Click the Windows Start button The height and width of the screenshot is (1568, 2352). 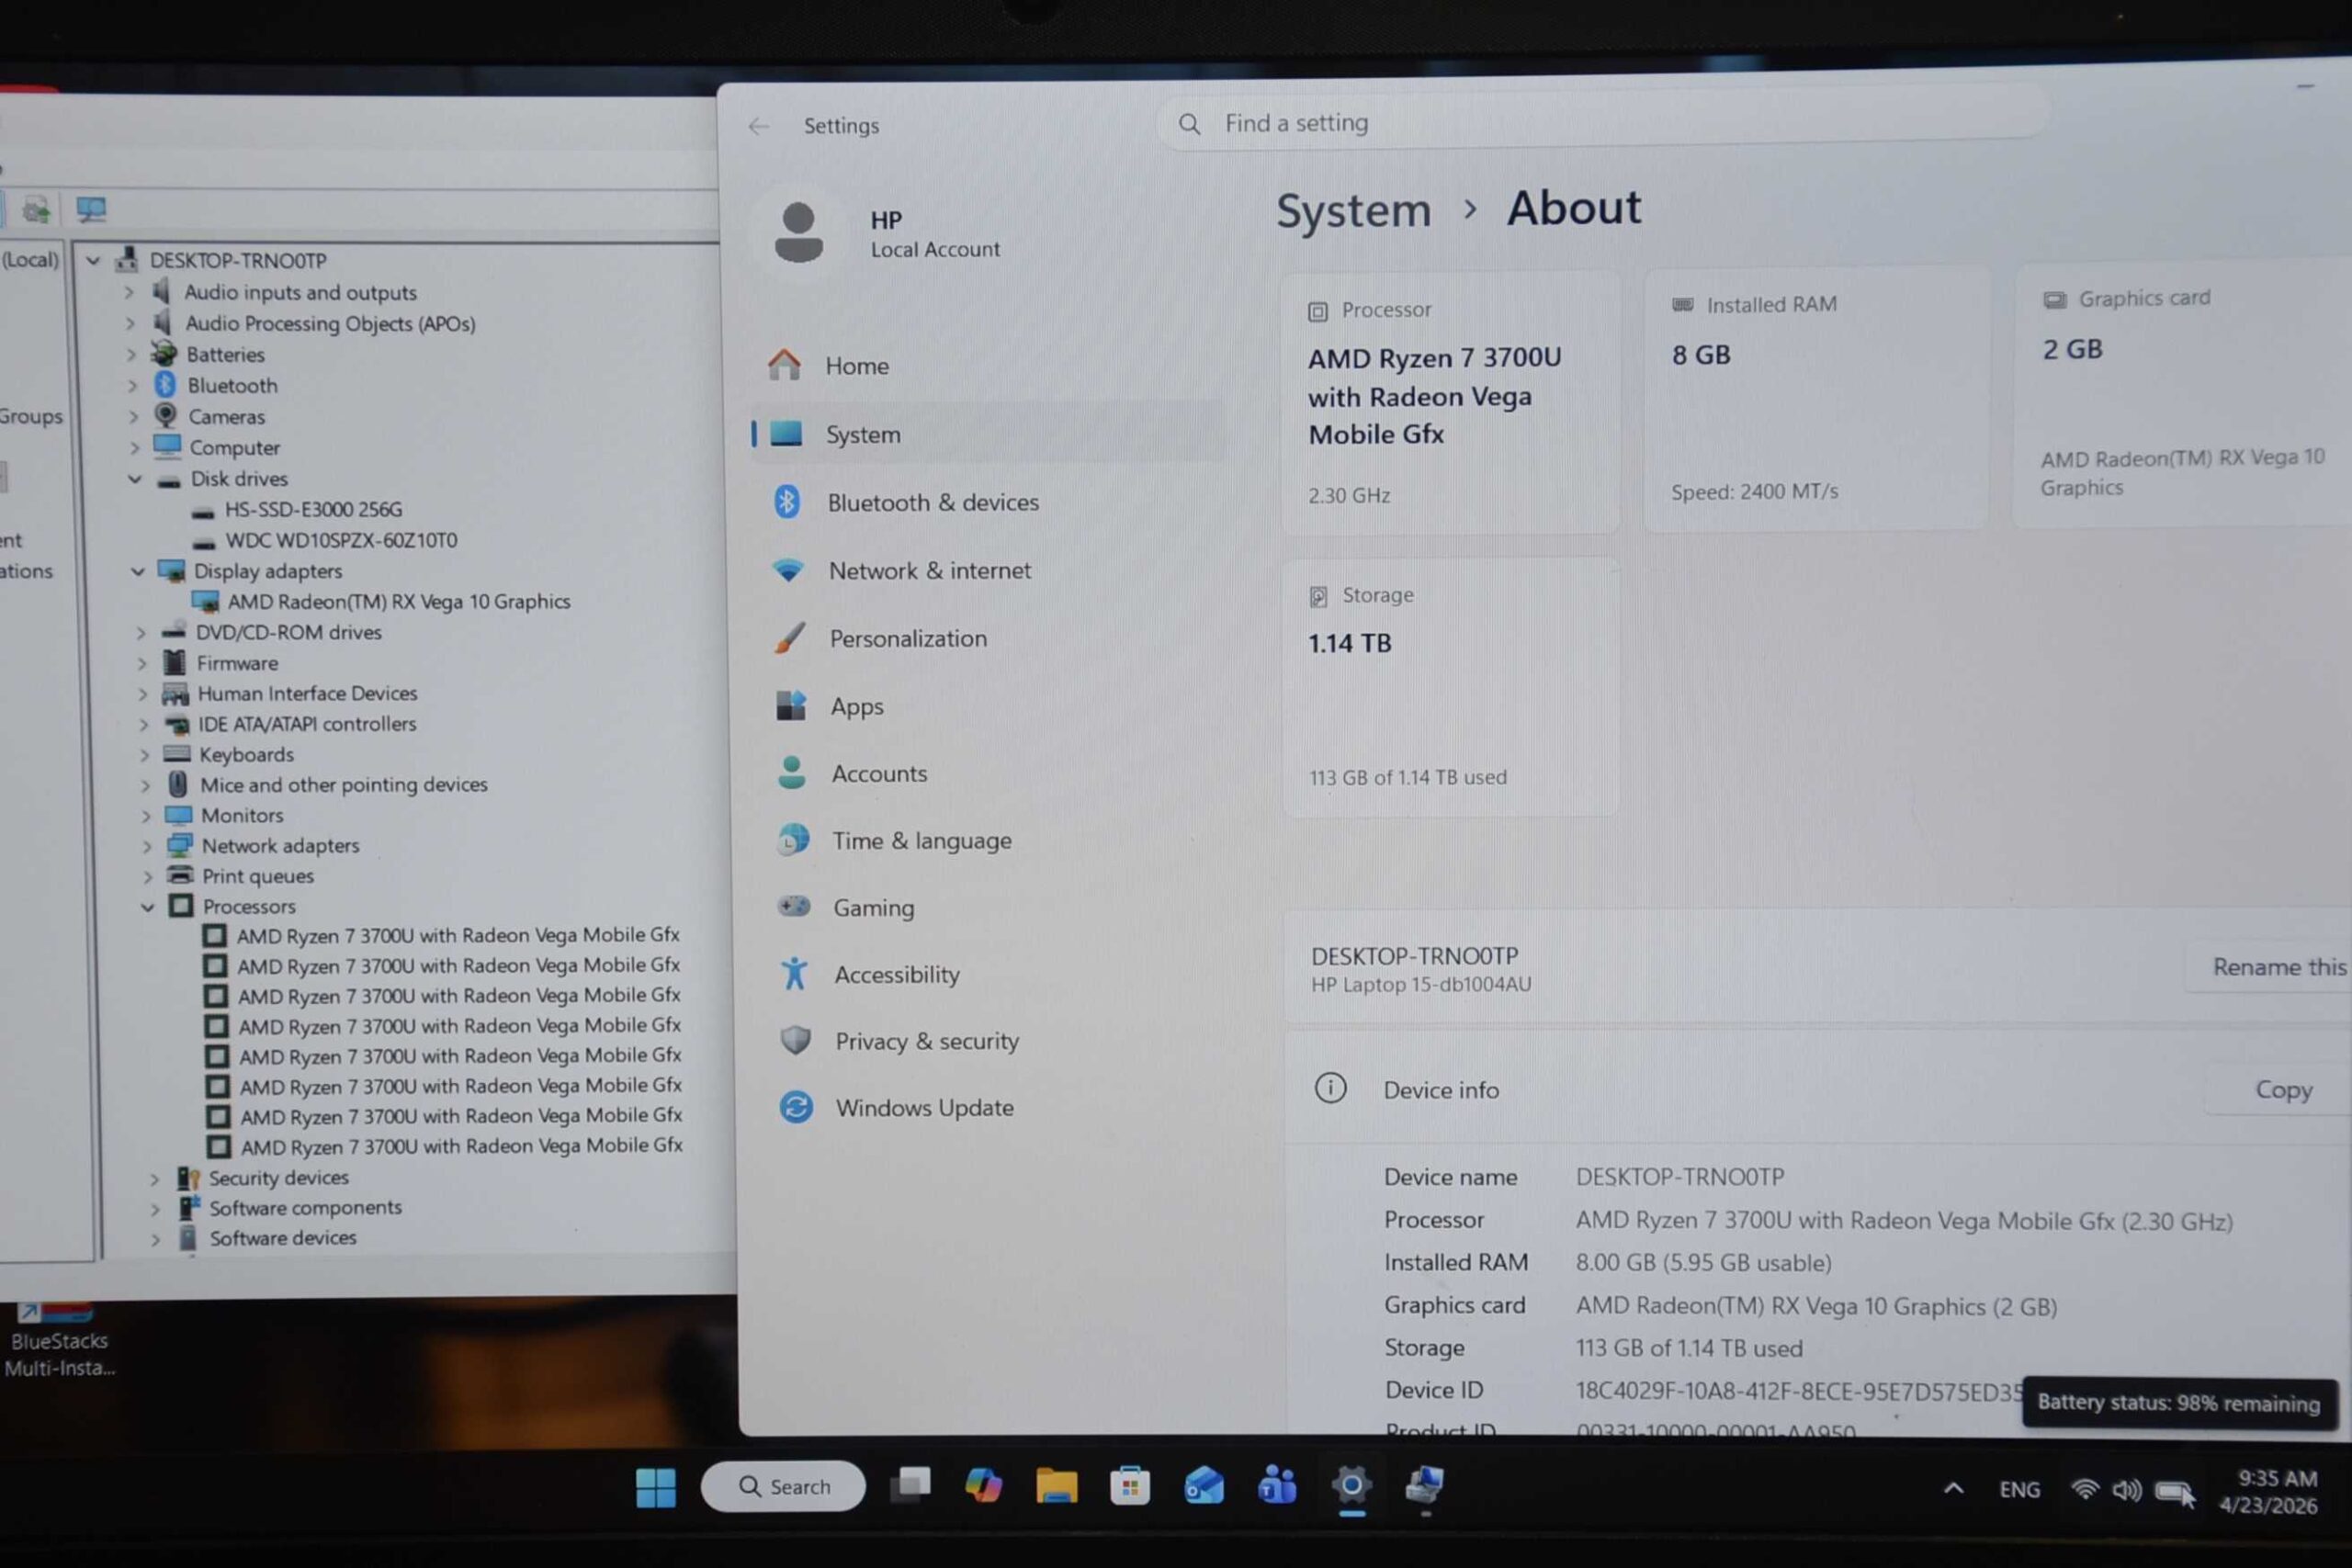point(656,1487)
